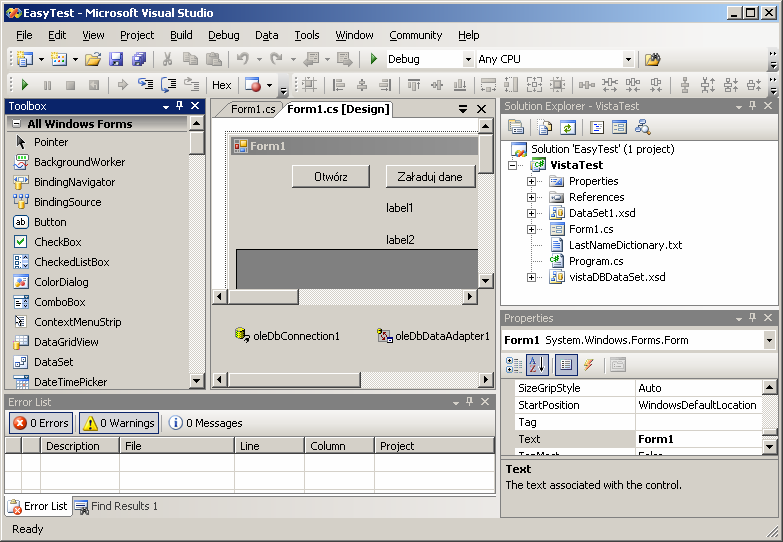Click the Align to Grid icon
The height and width of the screenshot is (542, 783).
309,84
